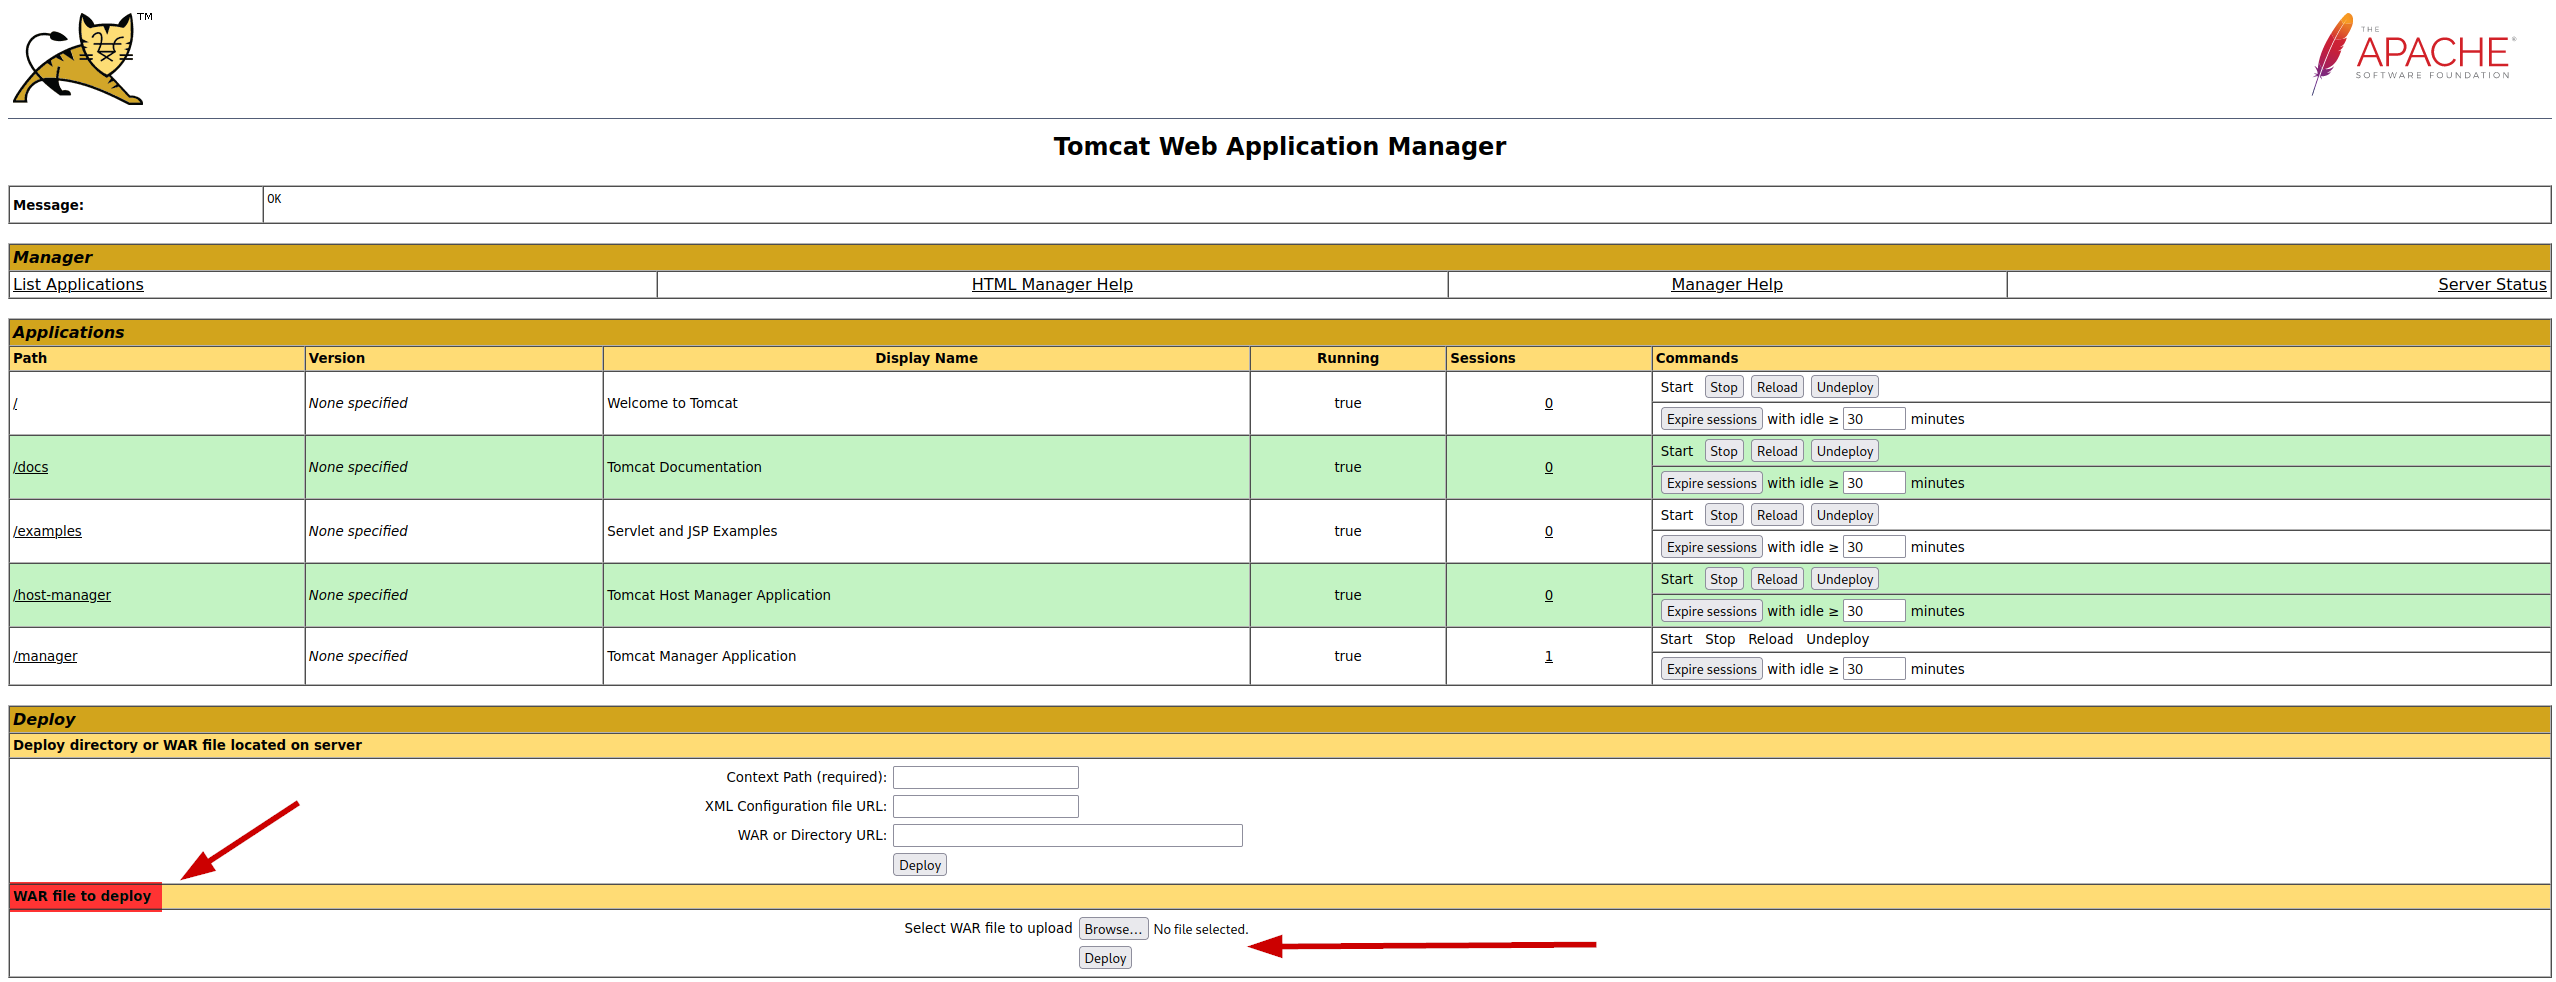Undeploy the Tomcat Host Manager Application
Viewport: 2556px width, 982px height.
pos(1845,579)
